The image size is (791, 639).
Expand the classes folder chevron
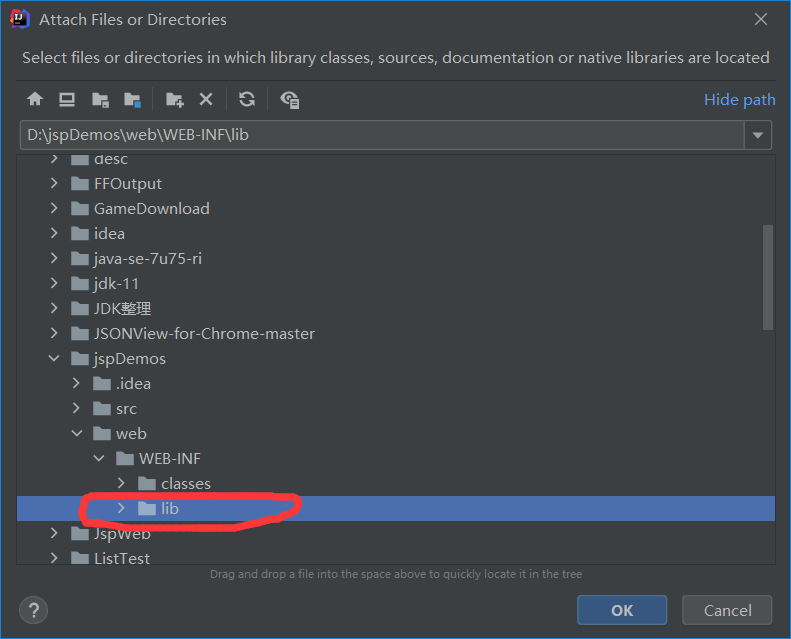pyautogui.click(x=121, y=483)
